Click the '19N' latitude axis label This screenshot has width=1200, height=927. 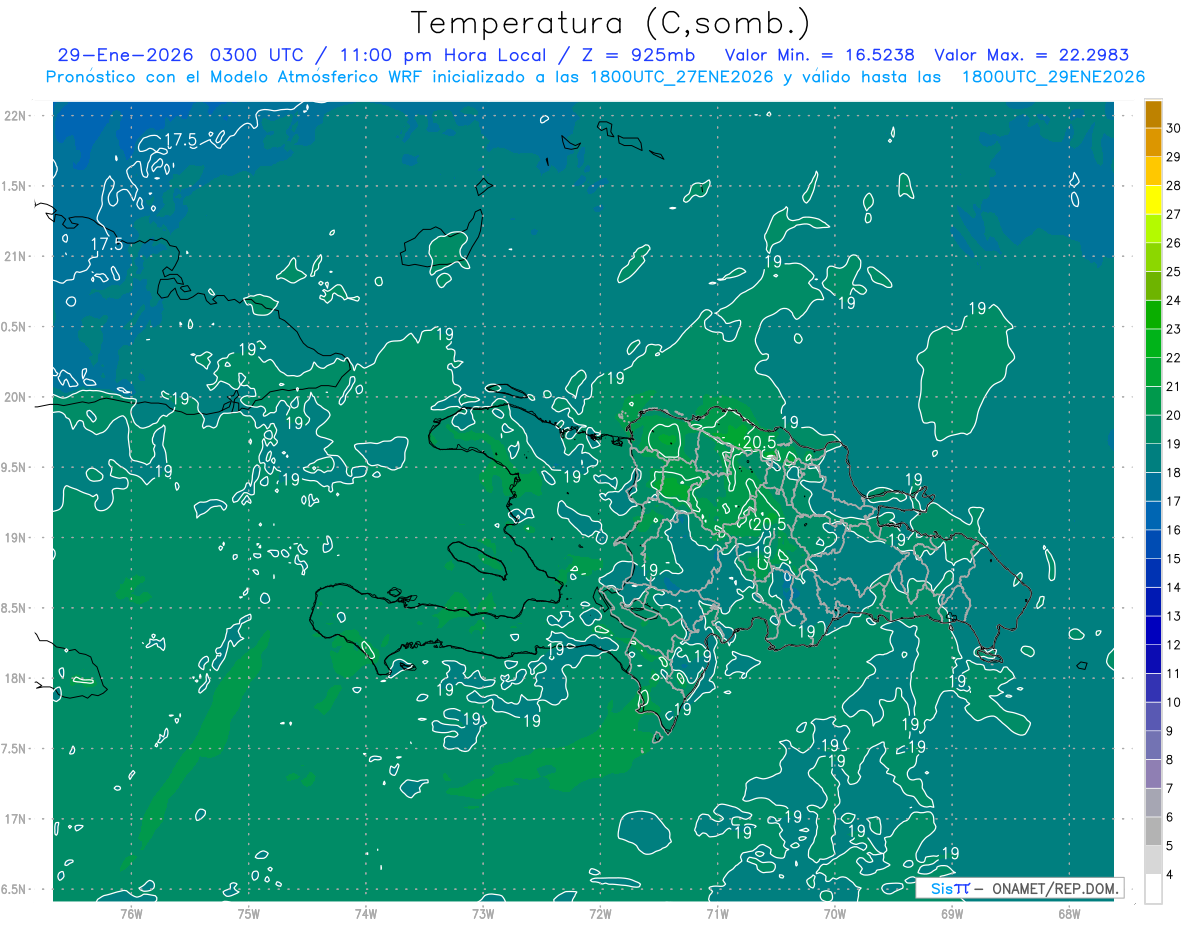click(x=15, y=537)
